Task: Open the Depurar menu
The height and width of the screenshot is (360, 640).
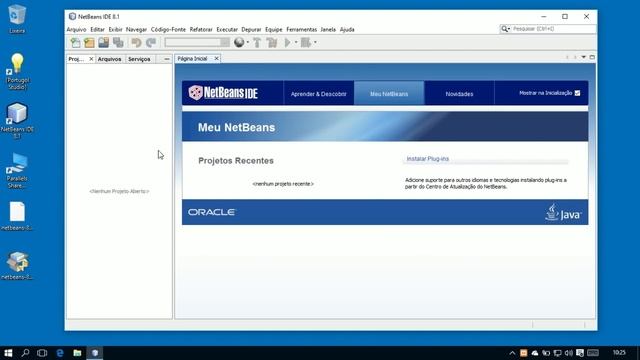Action: (251, 29)
